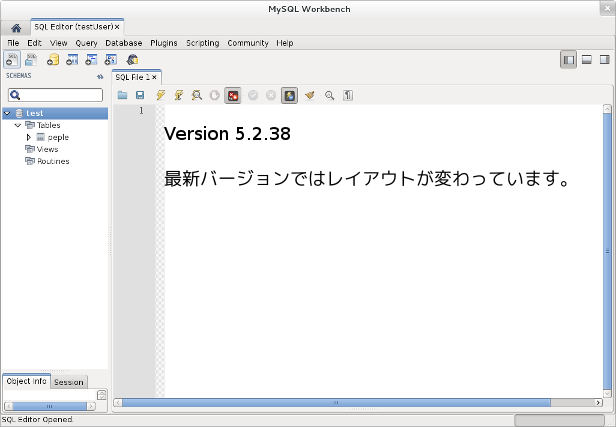Click the editor vertical scrollbar thumb

pyautogui.click(x=607, y=251)
